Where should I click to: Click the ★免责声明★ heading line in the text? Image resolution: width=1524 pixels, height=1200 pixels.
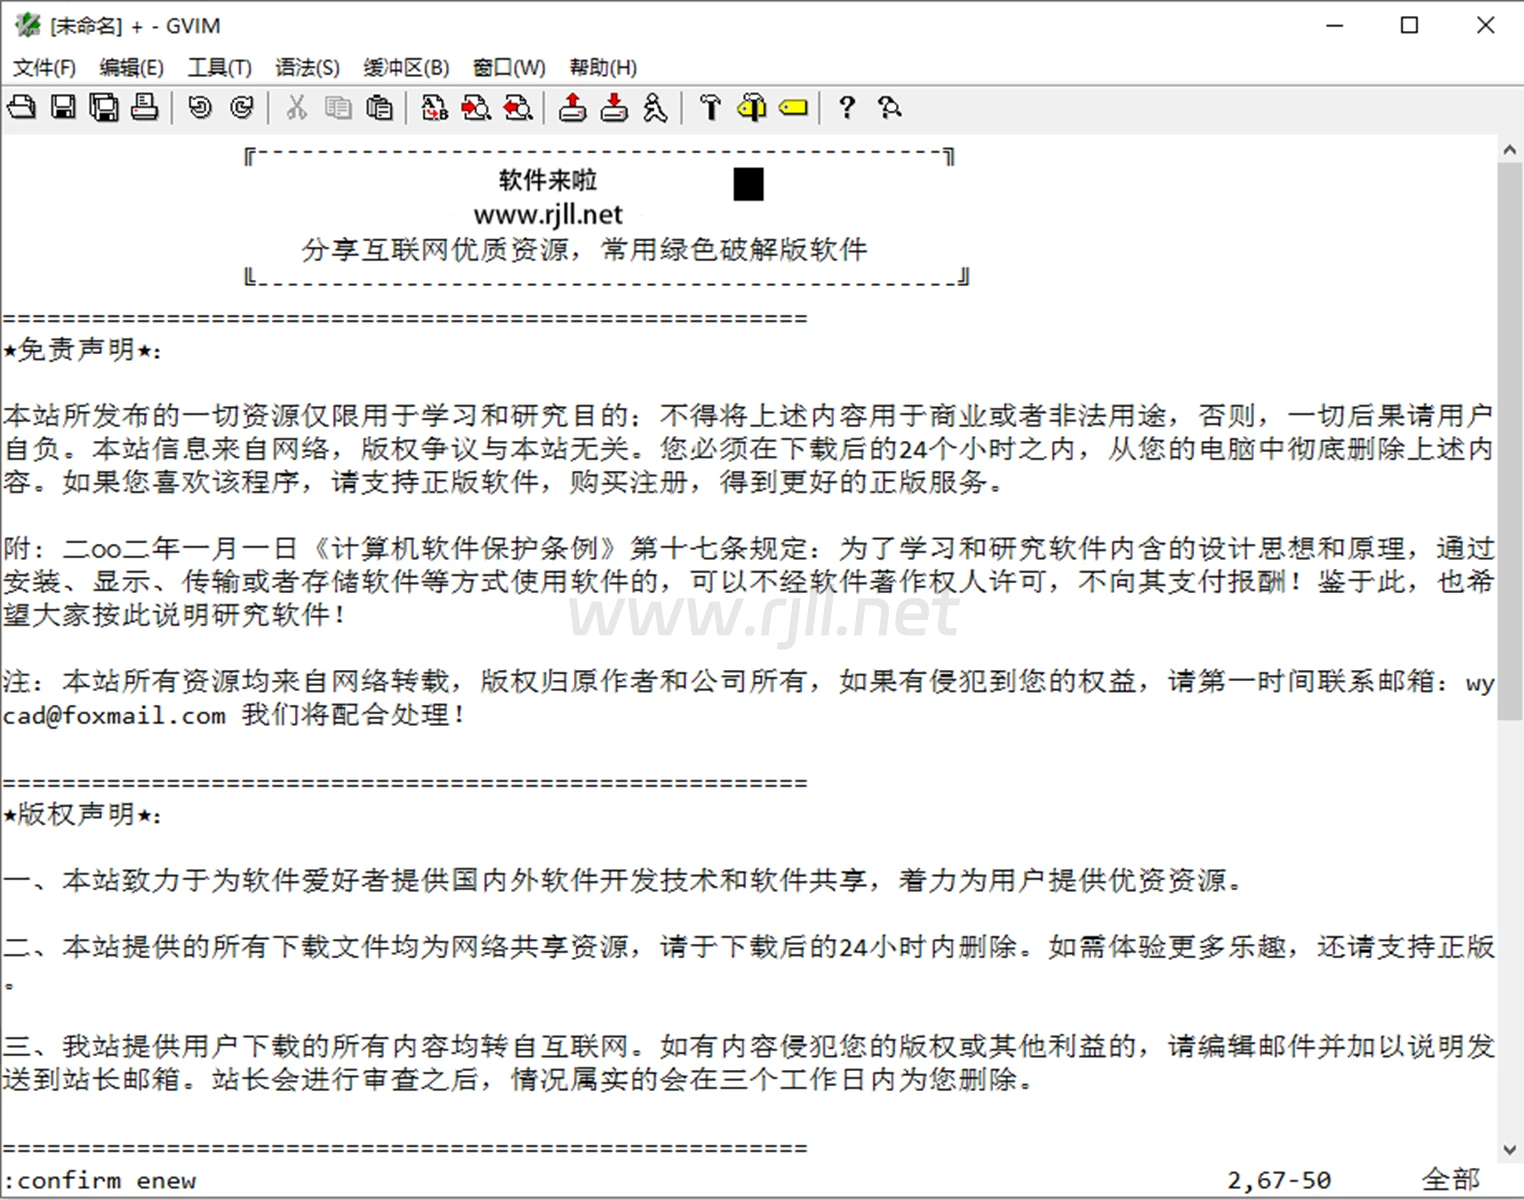point(82,350)
